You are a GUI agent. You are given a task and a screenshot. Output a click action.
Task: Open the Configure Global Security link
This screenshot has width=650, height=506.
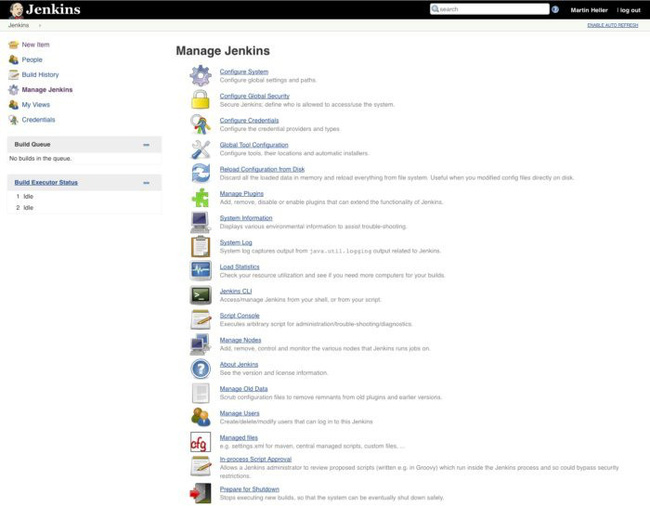[255, 96]
